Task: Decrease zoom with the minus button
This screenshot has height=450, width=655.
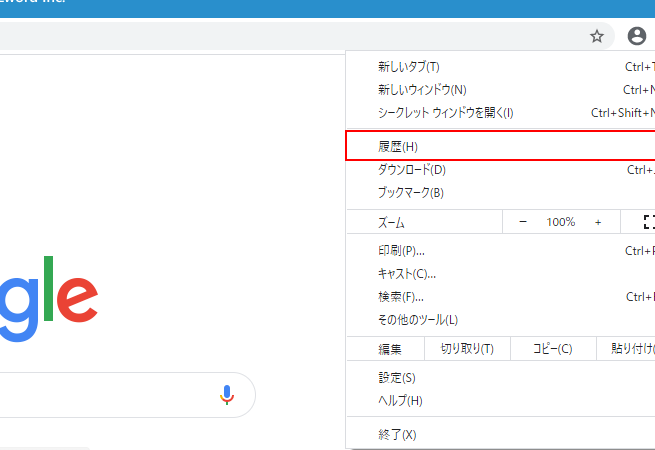Action: tap(523, 222)
